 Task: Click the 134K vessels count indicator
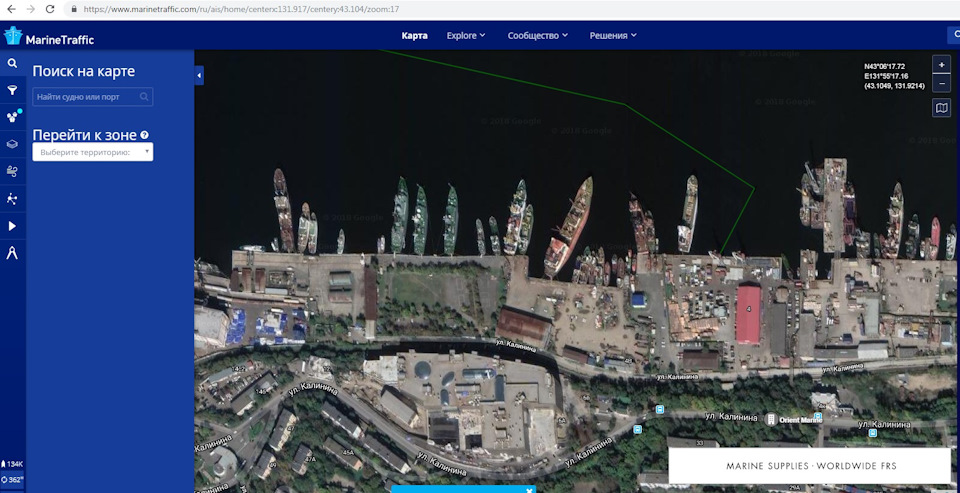(12, 464)
